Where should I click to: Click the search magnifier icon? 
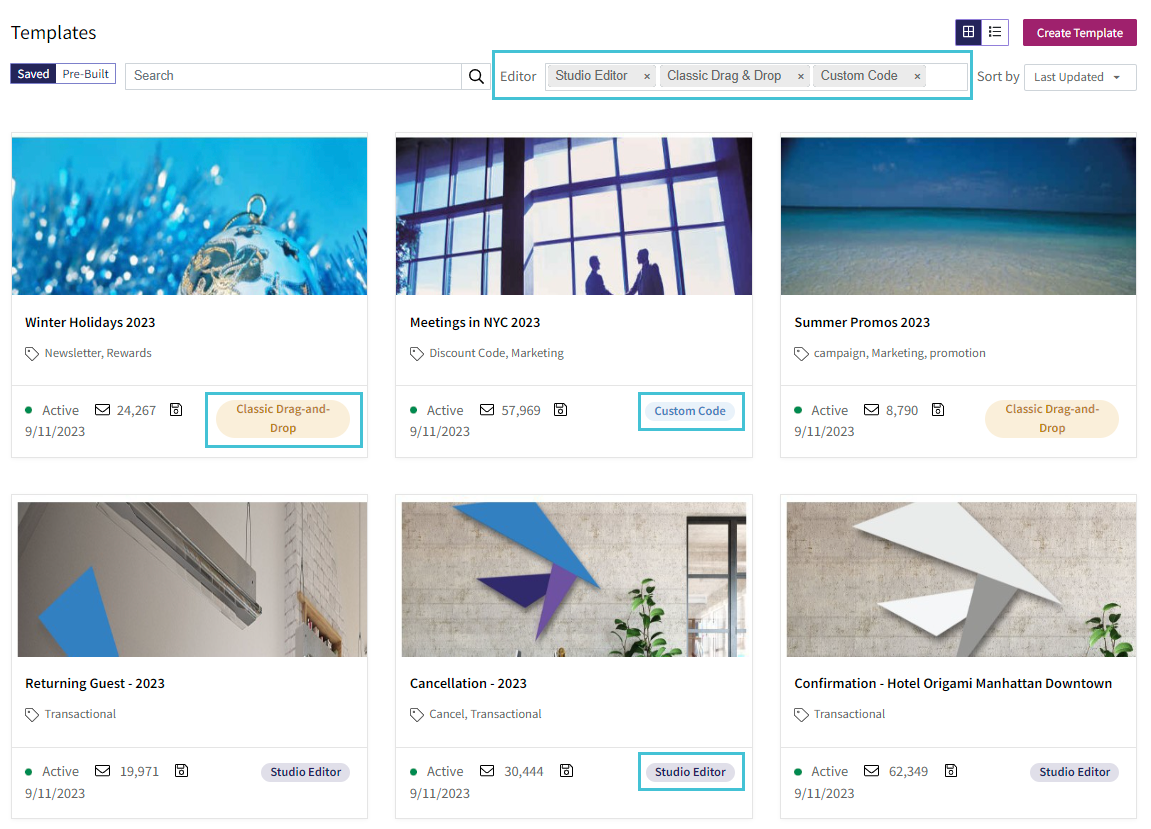click(476, 76)
